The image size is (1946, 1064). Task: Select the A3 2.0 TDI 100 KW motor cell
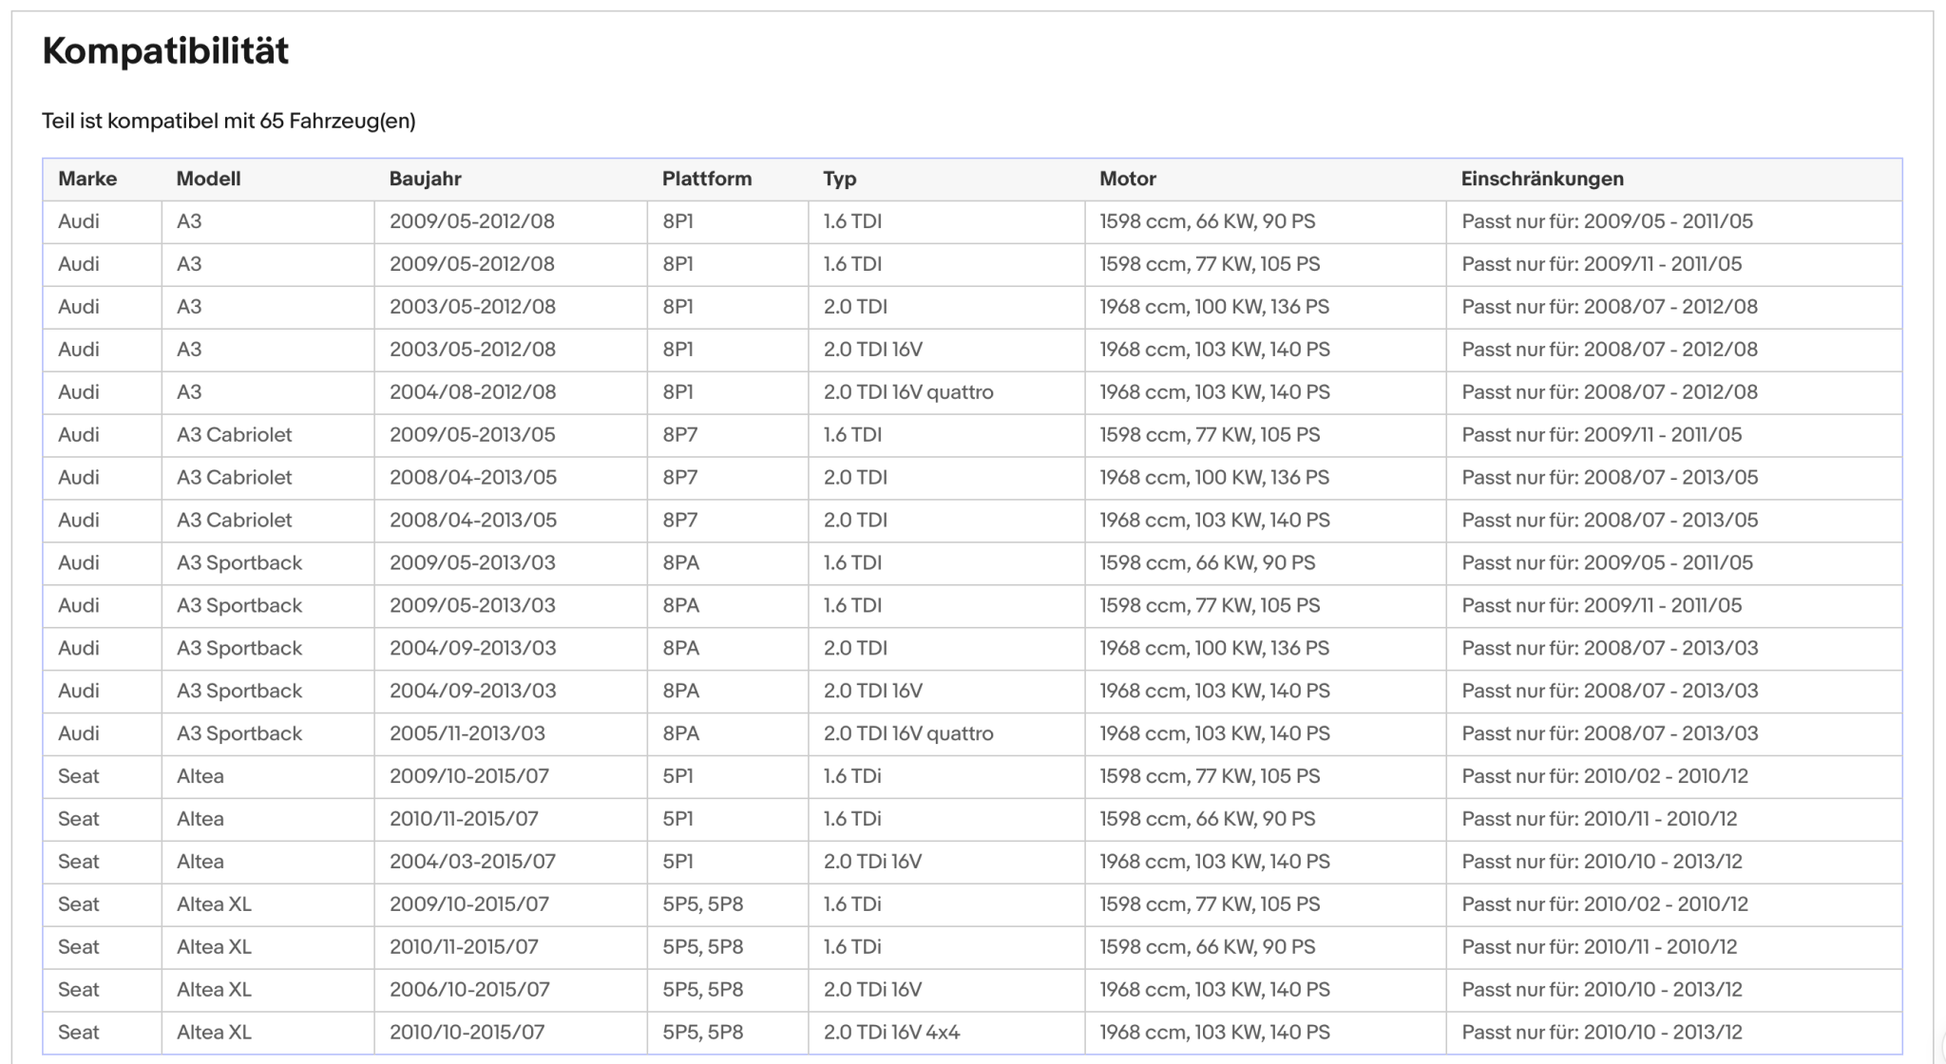tap(1265, 307)
